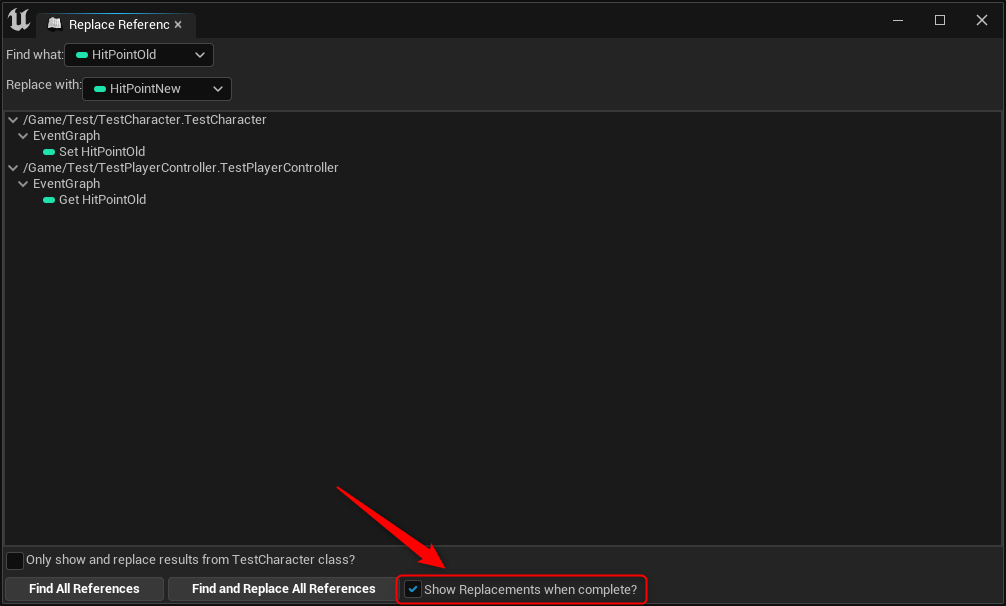Image resolution: width=1006 pixels, height=606 pixels.
Task: Click the Unreal Engine logo icon
Action: pos(19,20)
